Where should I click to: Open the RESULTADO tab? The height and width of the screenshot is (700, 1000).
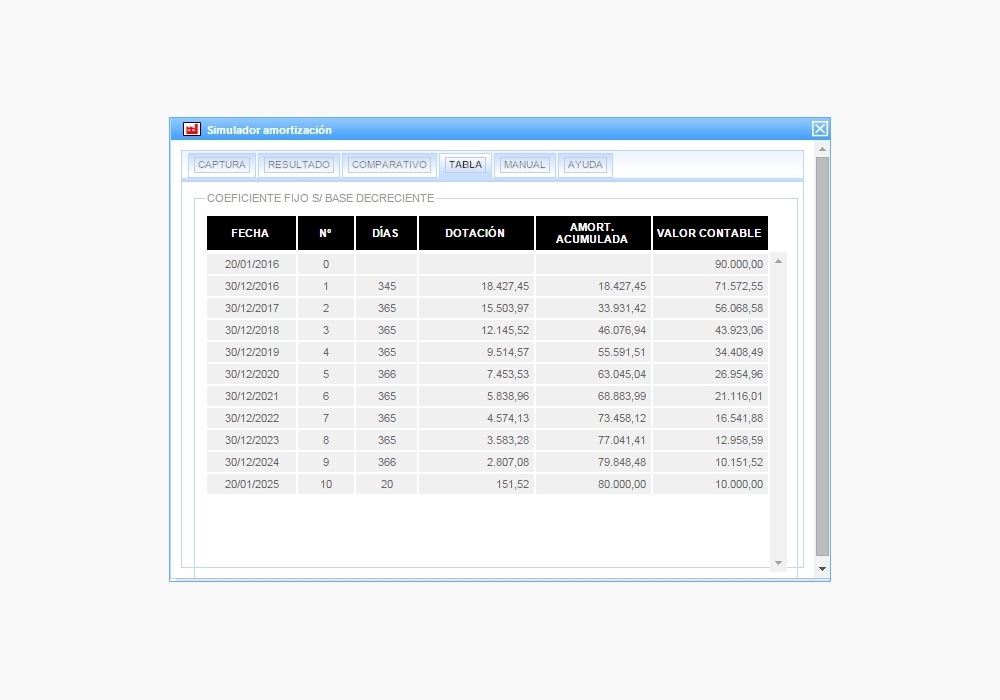(x=298, y=165)
